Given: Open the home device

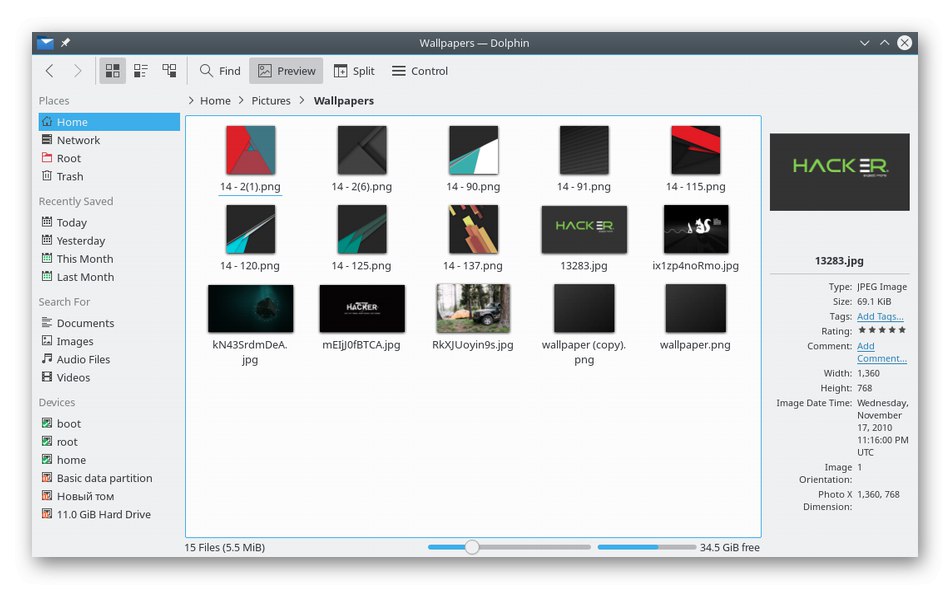Looking at the screenshot, I should [x=109, y=460].
